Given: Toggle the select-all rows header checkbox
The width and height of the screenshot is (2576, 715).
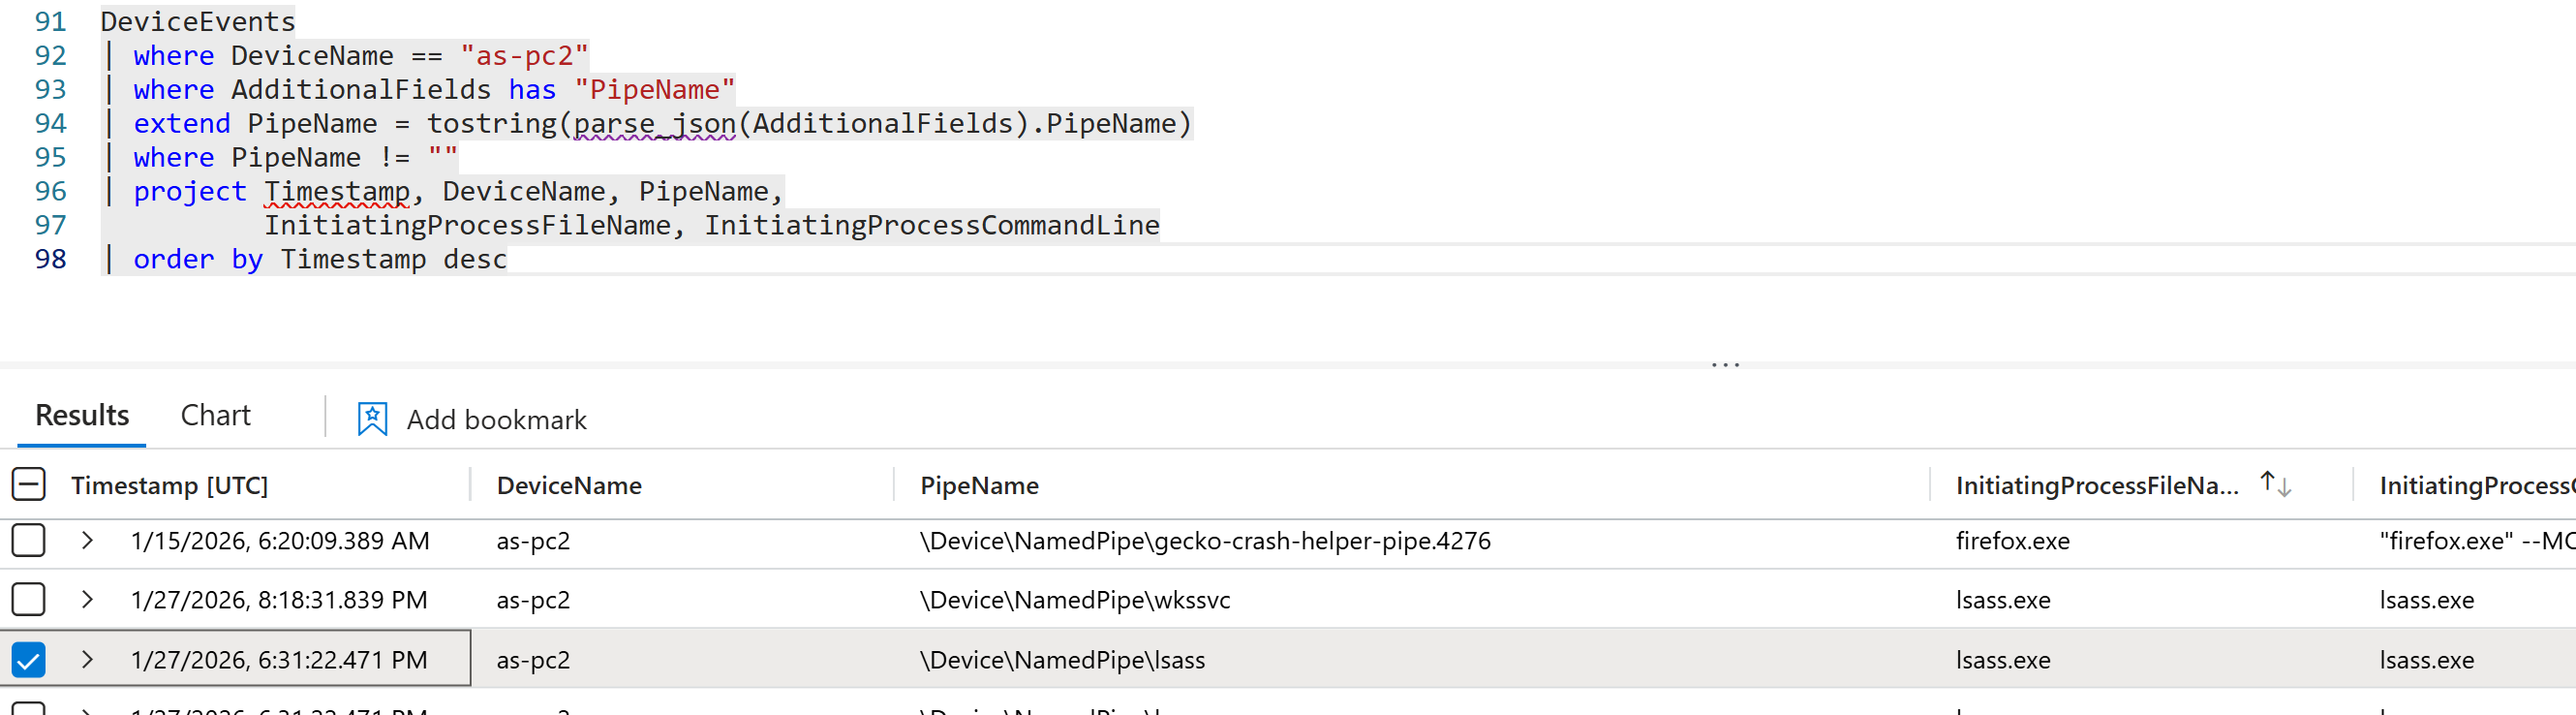Looking at the screenshot, I should (29, 485).
